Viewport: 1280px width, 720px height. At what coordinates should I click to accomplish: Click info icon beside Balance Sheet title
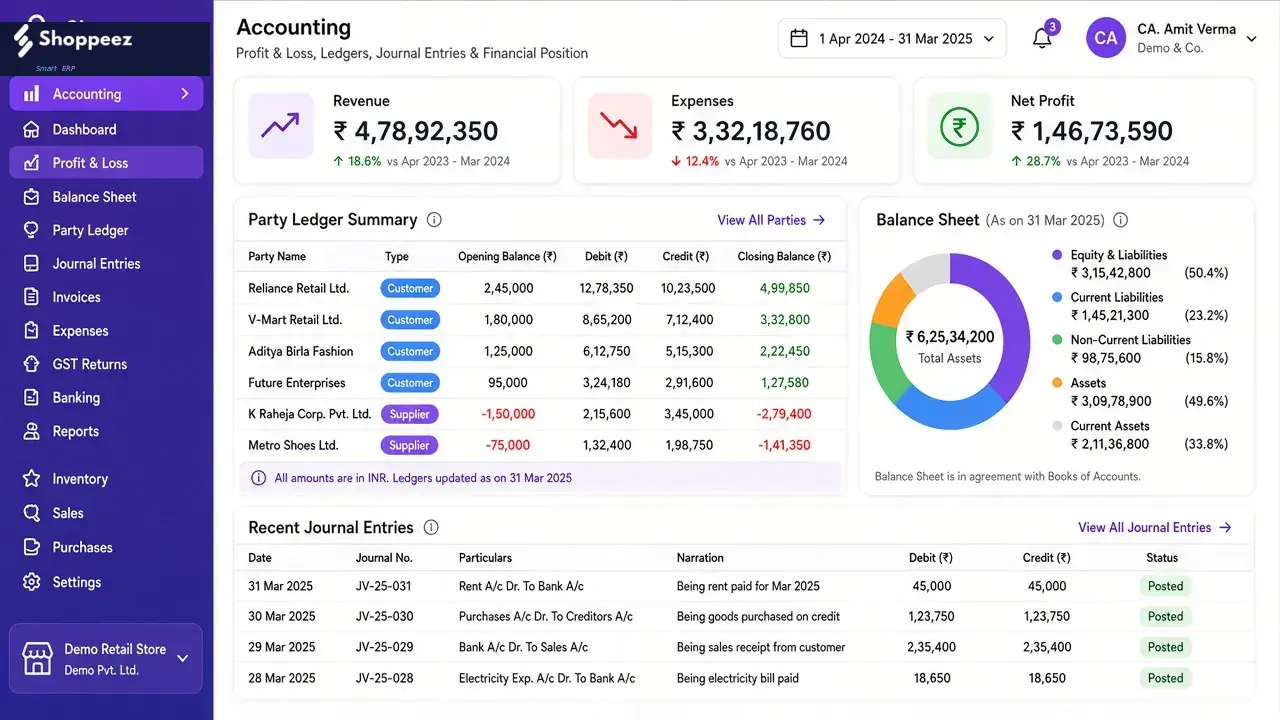click(x=1120, y=220)
